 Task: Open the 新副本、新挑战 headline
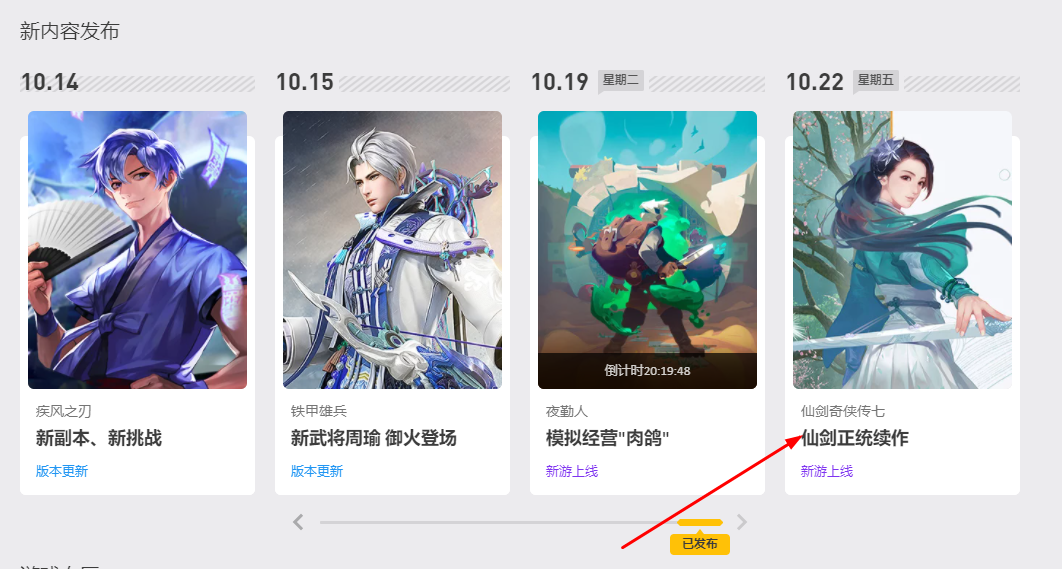click(x=99, y=438)
